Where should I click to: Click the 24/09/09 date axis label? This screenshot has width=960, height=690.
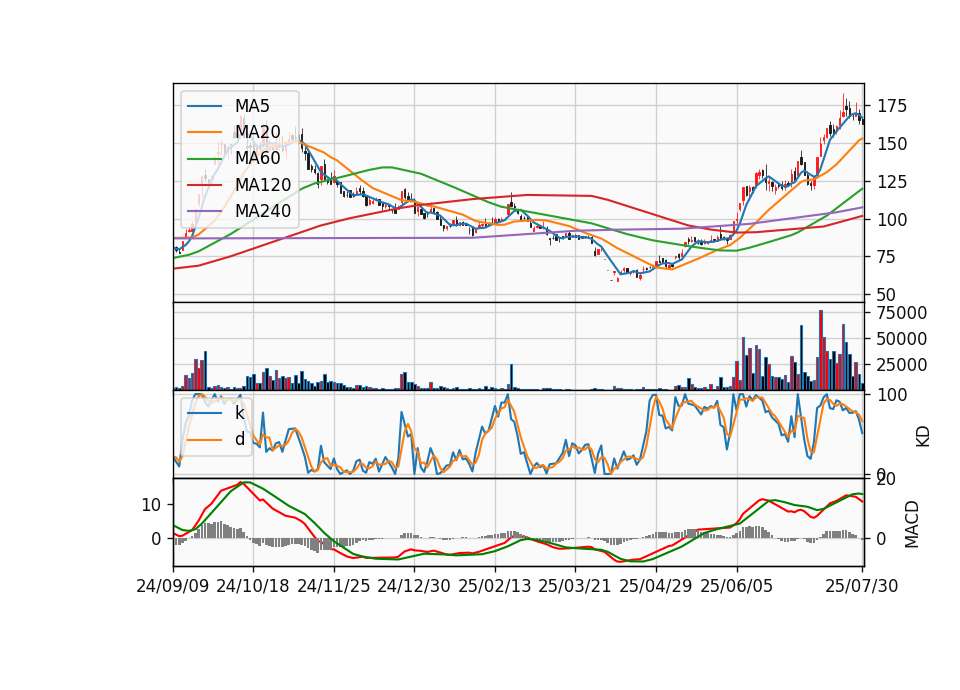(173, 586)
